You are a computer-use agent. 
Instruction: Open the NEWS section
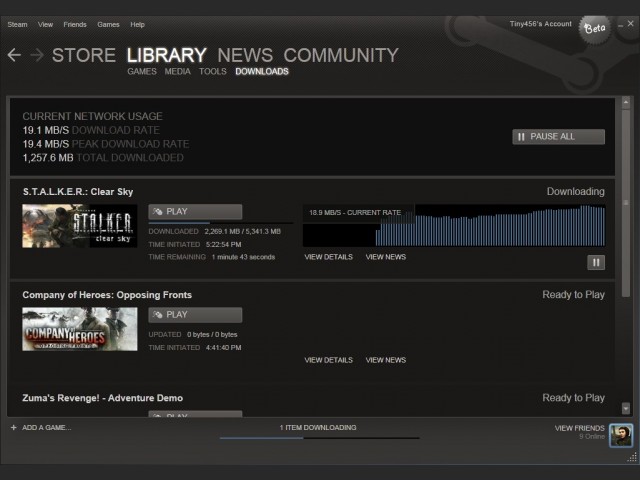(245, 55)
